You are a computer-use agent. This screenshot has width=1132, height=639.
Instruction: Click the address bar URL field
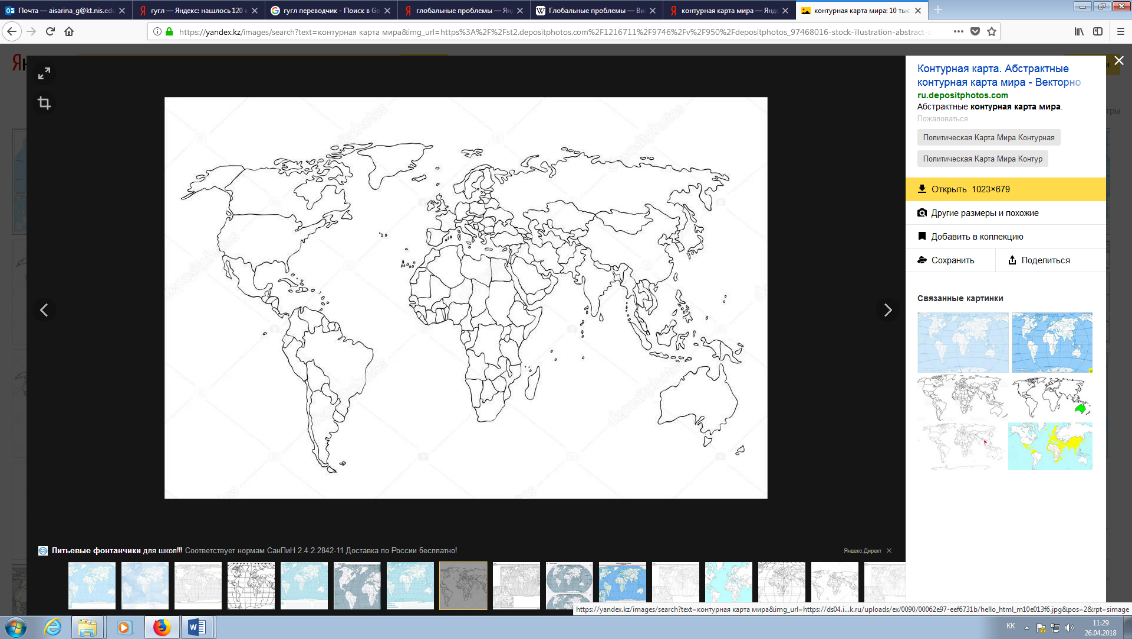click(x=556, y=31)
